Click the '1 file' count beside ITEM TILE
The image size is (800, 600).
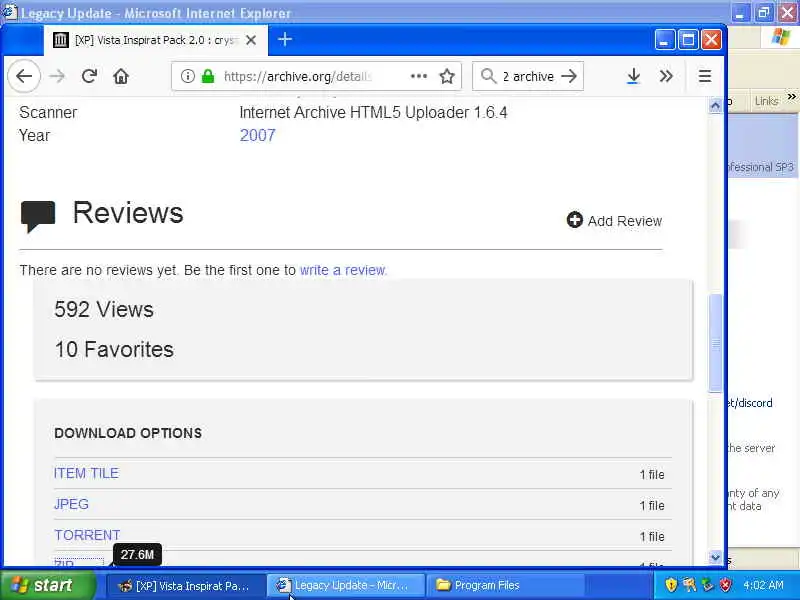(652, 474)
